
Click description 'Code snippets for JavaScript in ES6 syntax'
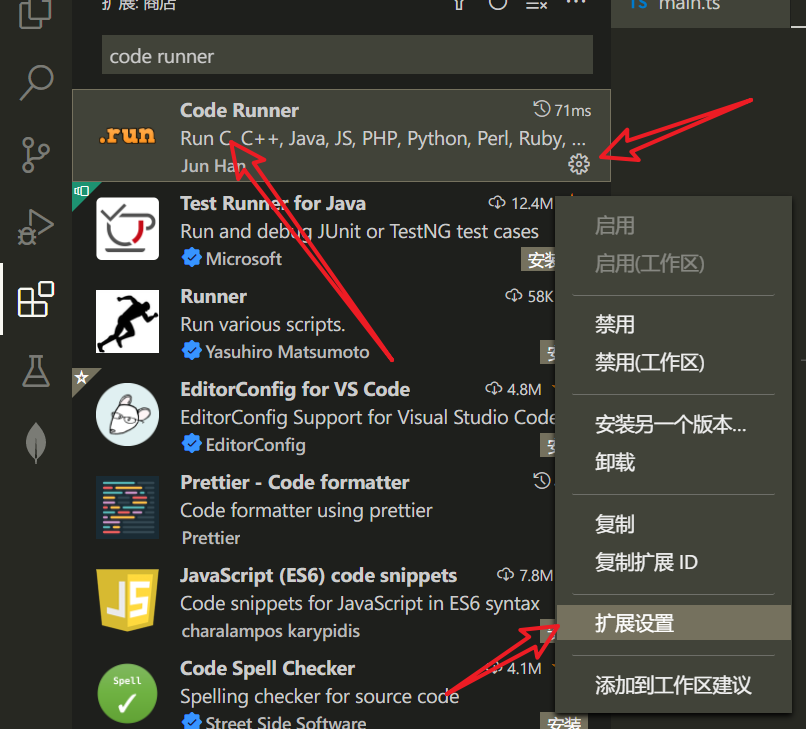[x=360, y=603]
